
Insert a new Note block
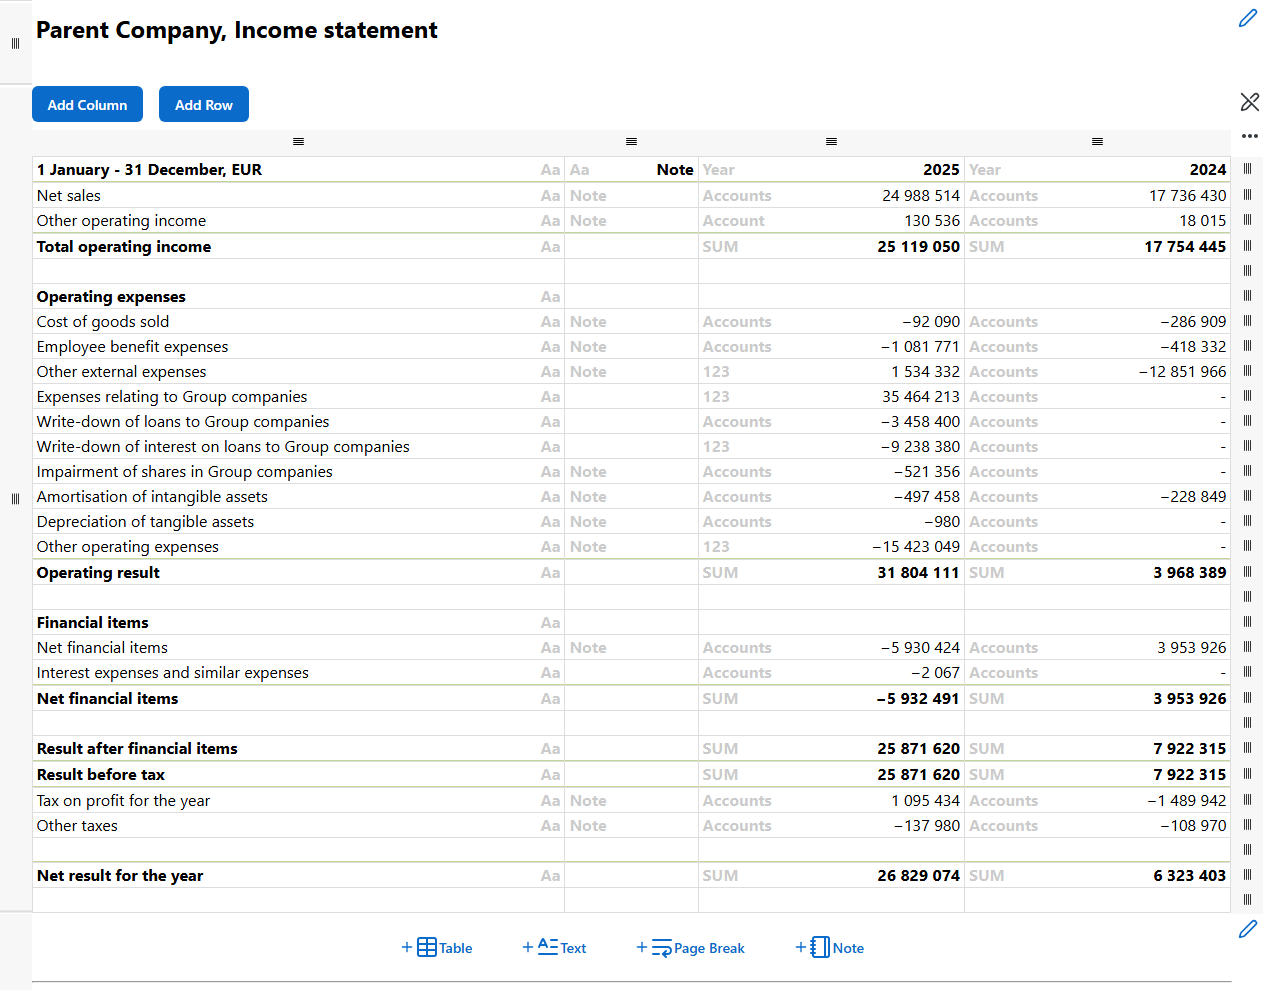point(830,947)
